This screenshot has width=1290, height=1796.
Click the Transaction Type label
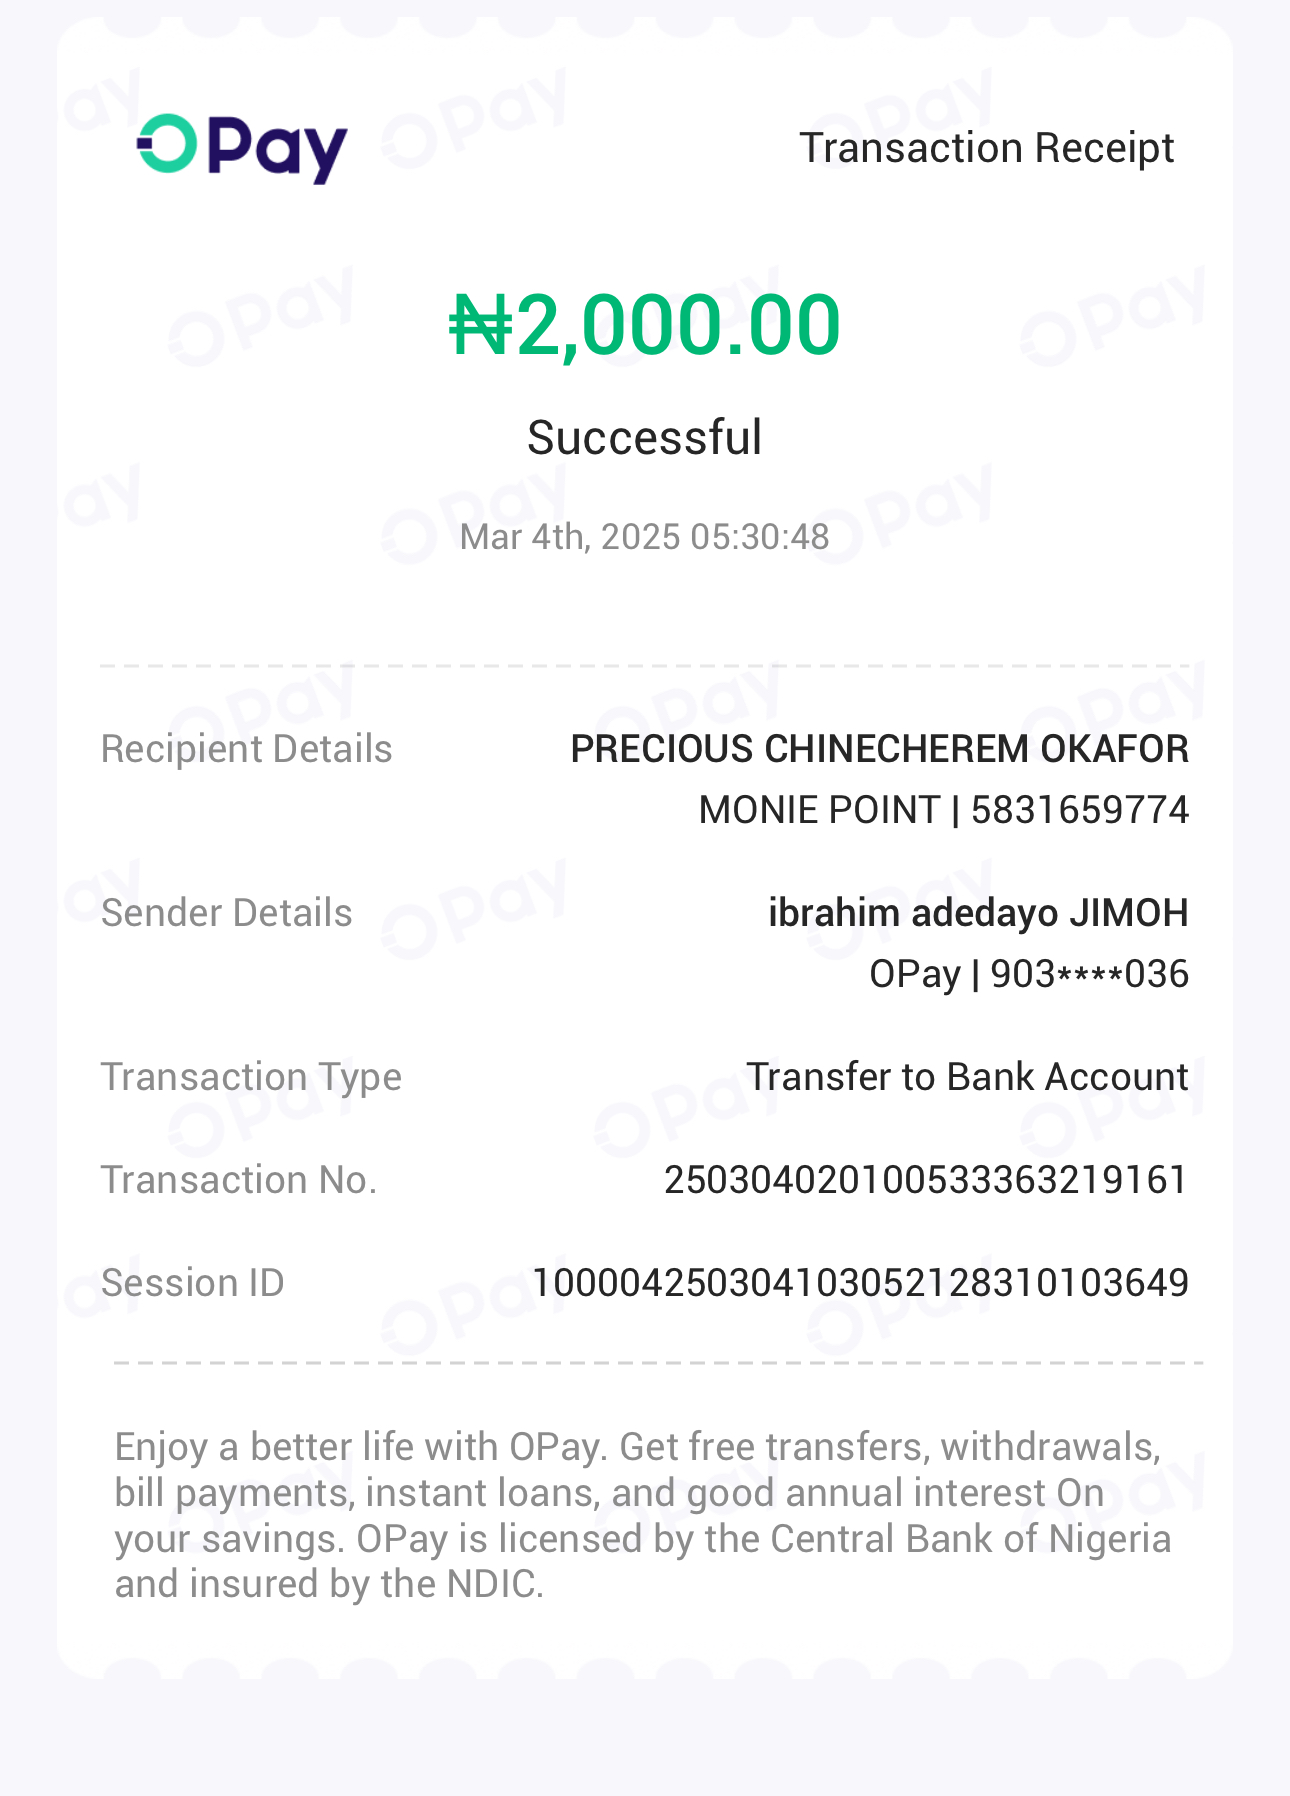pyautogui.click(x=251, y=1077)
